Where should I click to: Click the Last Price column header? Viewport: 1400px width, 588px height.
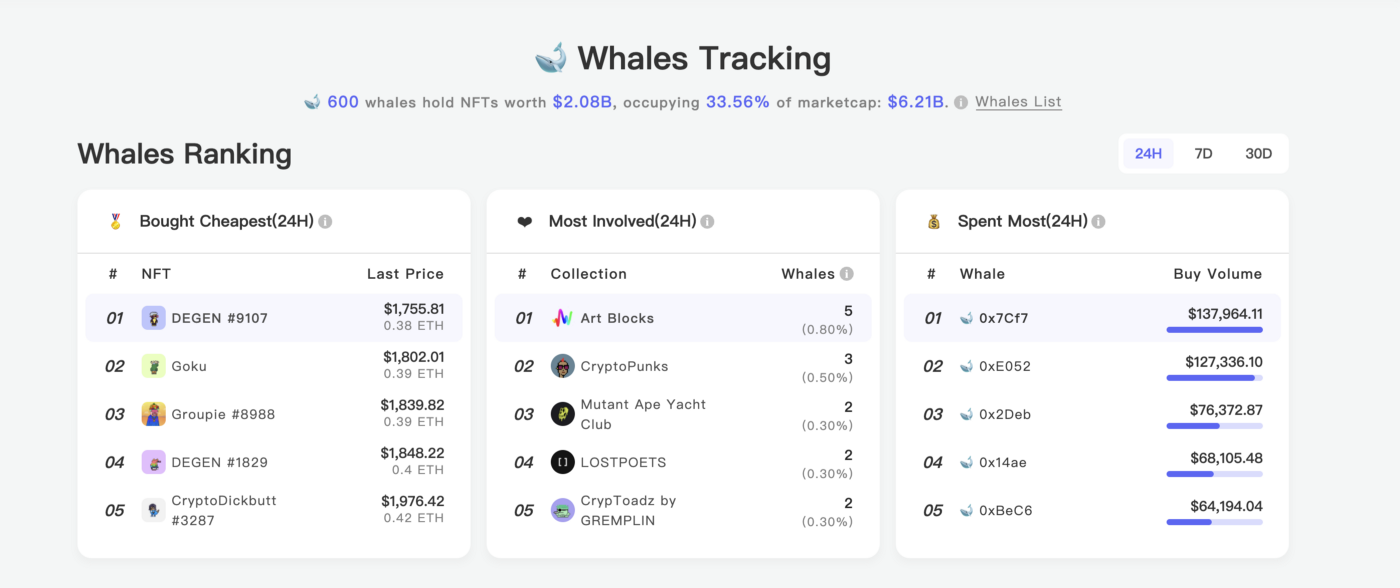tap(405, 274)
